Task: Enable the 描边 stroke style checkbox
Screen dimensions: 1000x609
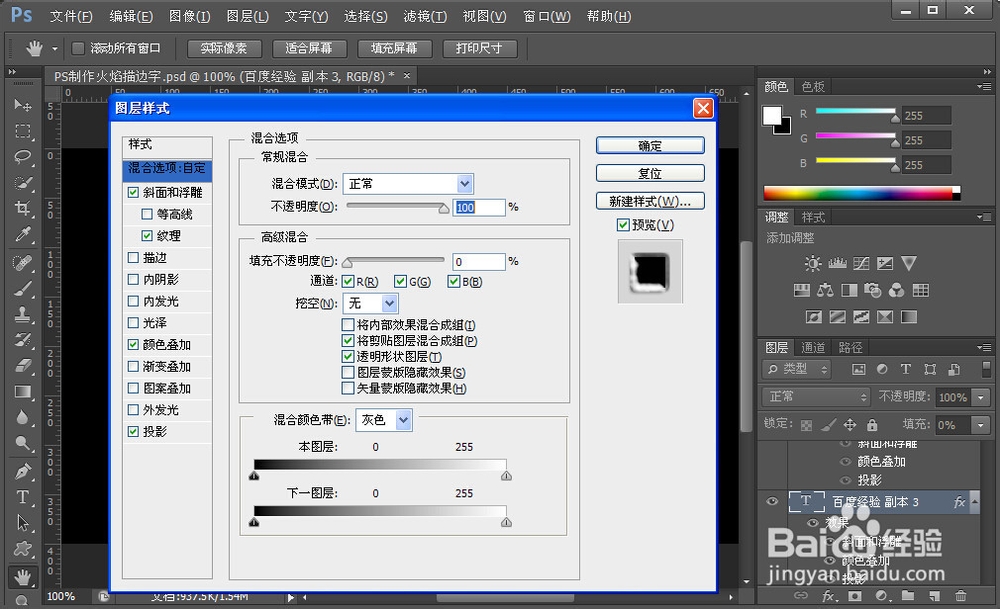Action: tap(133, 258)
